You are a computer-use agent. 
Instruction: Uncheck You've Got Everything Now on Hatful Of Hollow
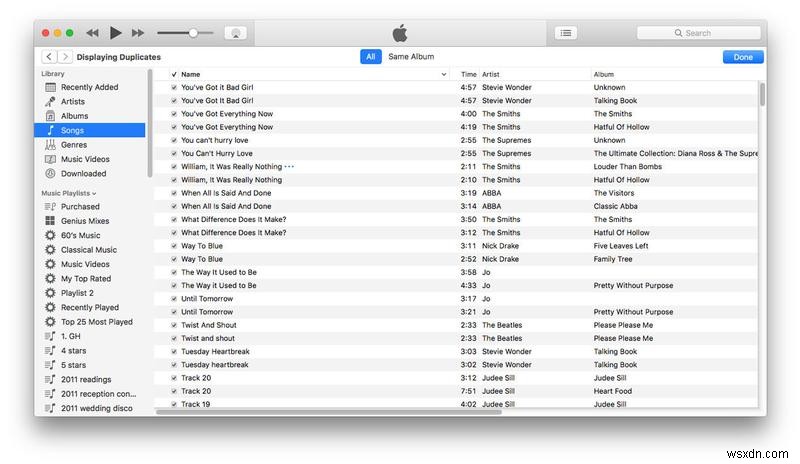pos(174,127)
